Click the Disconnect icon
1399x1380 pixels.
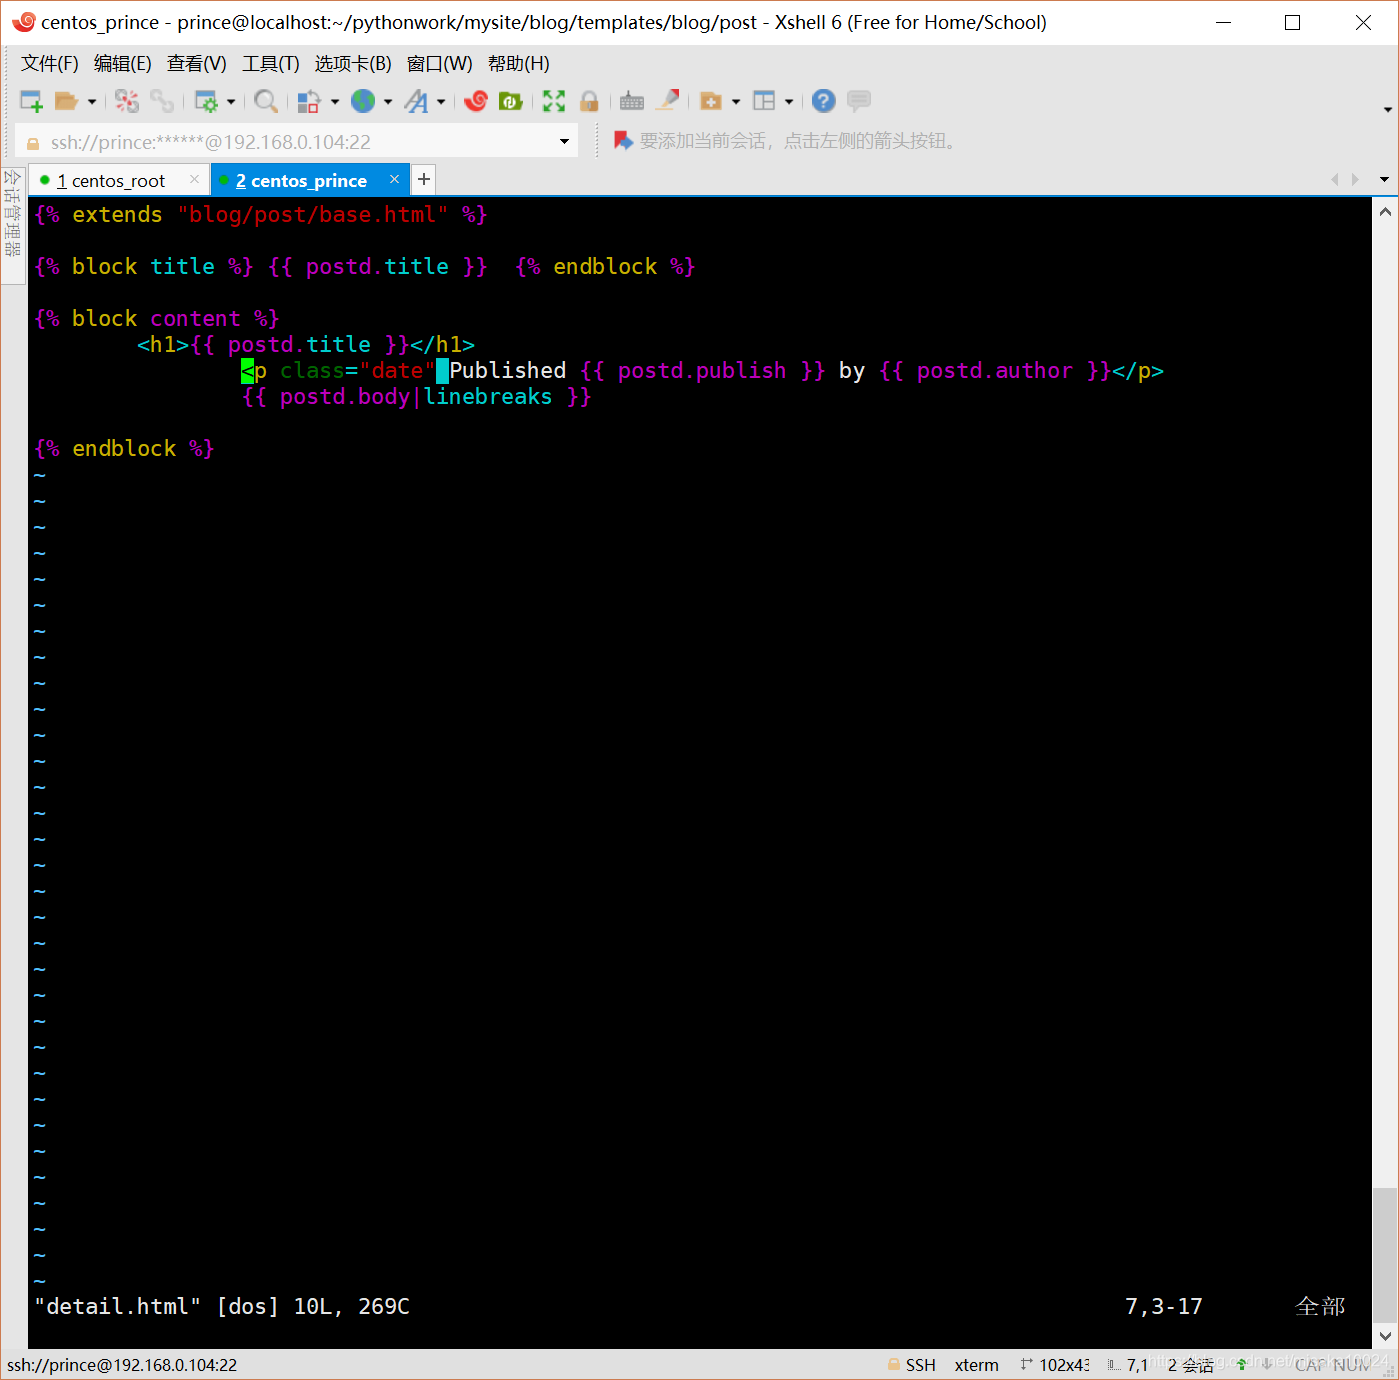tap(127, 101)
